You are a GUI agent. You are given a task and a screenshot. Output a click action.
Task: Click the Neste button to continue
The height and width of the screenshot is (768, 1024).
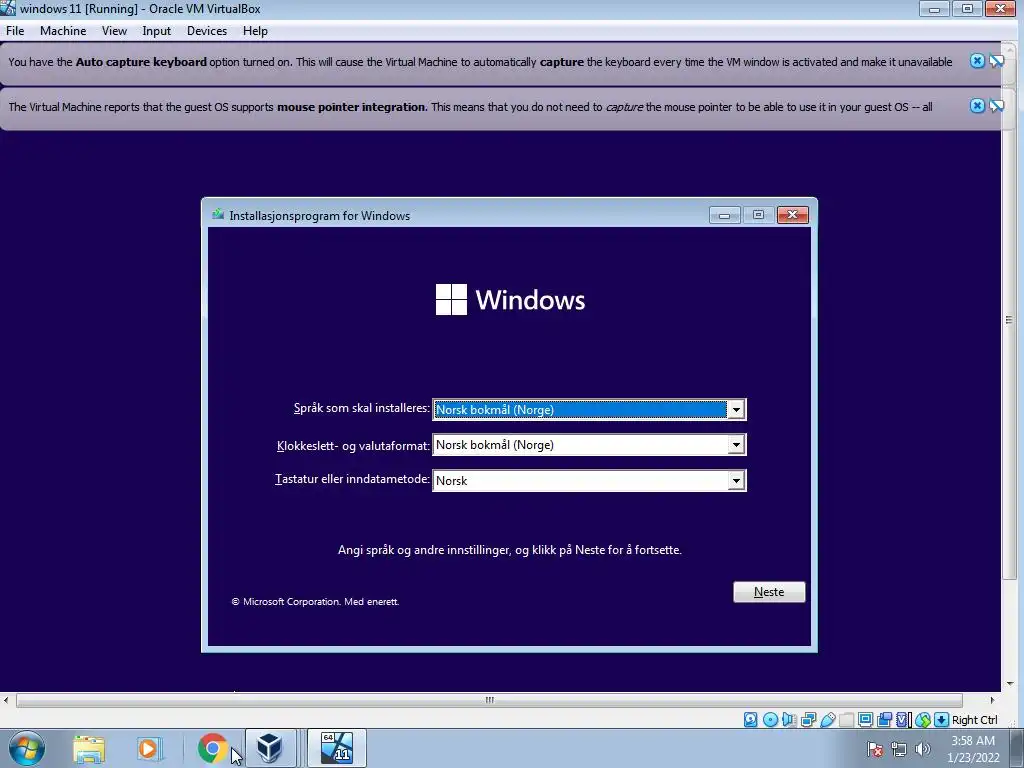(769, 592)
